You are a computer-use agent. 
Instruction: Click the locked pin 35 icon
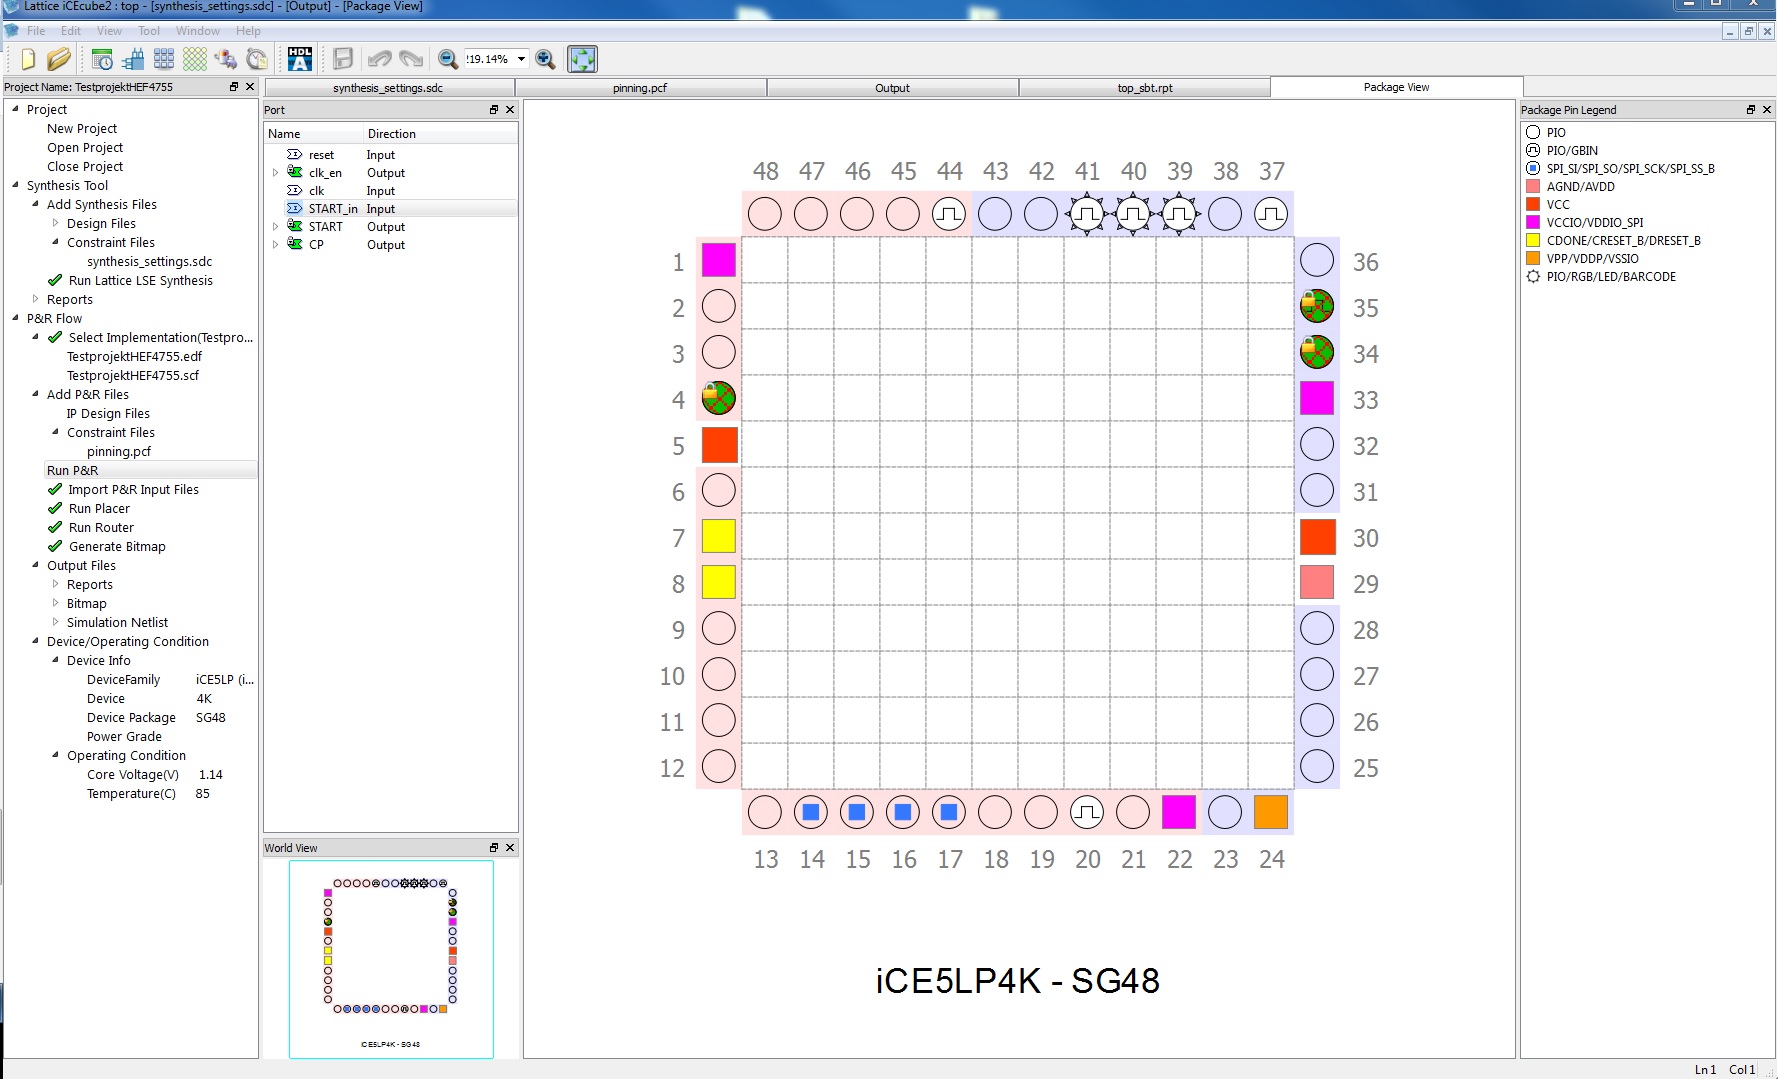point(1317,306)
